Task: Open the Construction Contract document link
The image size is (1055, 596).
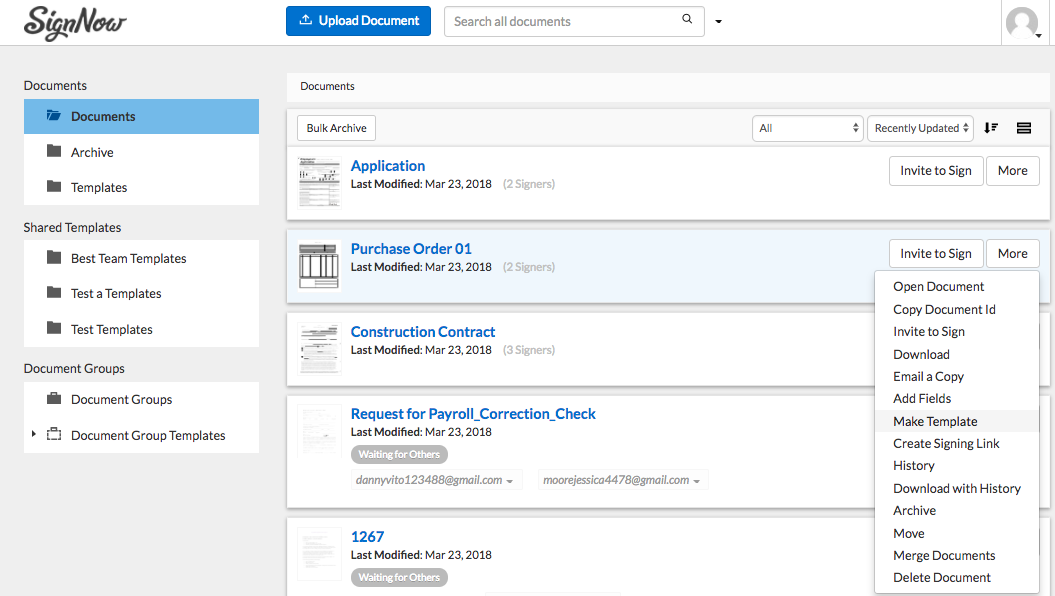Action: 422,331
